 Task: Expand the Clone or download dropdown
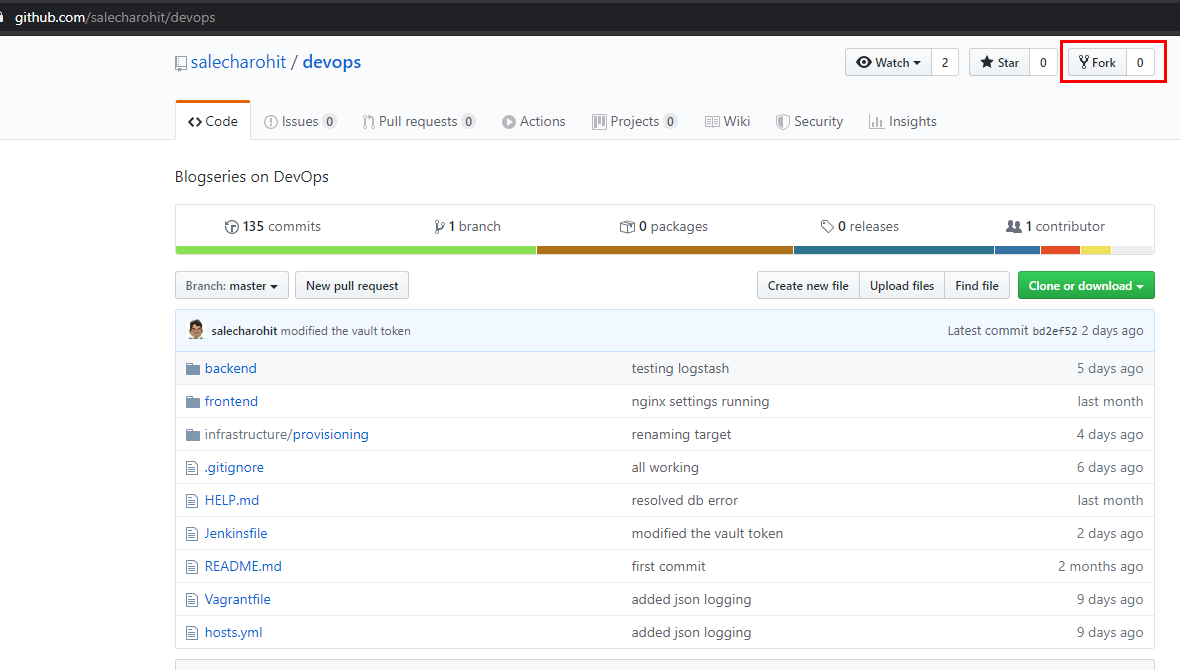[1086, 285]
